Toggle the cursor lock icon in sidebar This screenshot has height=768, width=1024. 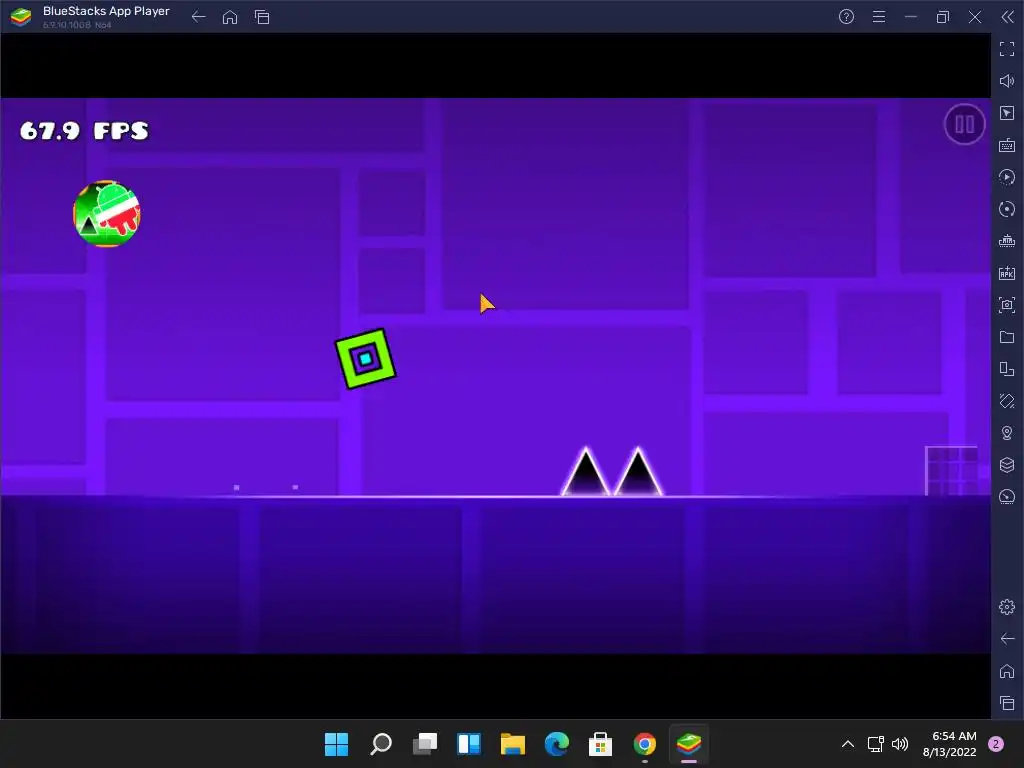(x=1007, y=113)
